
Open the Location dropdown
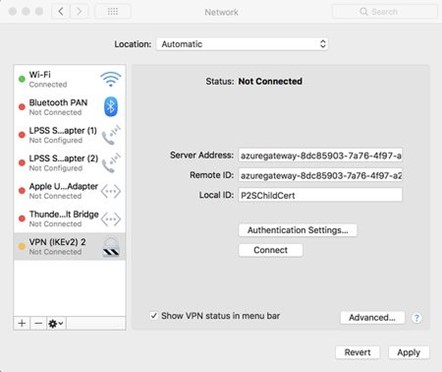(x=242, y=44)
